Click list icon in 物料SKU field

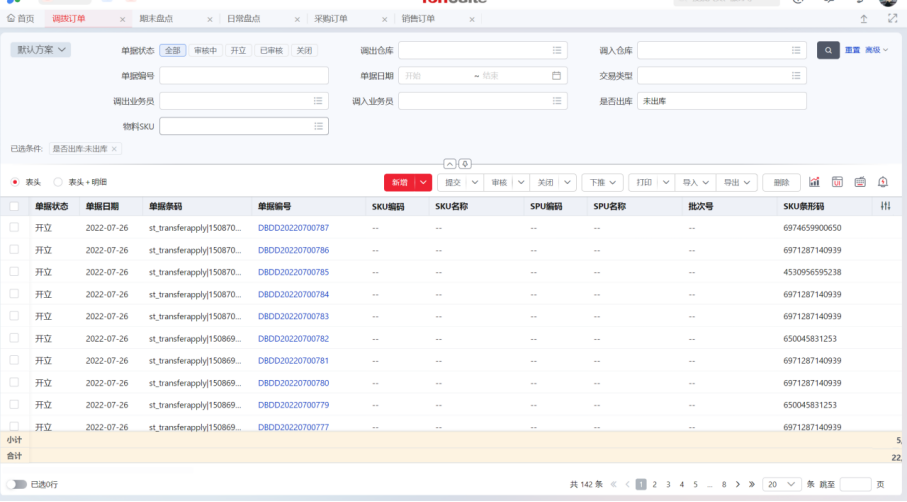click(x=318, y=126)
